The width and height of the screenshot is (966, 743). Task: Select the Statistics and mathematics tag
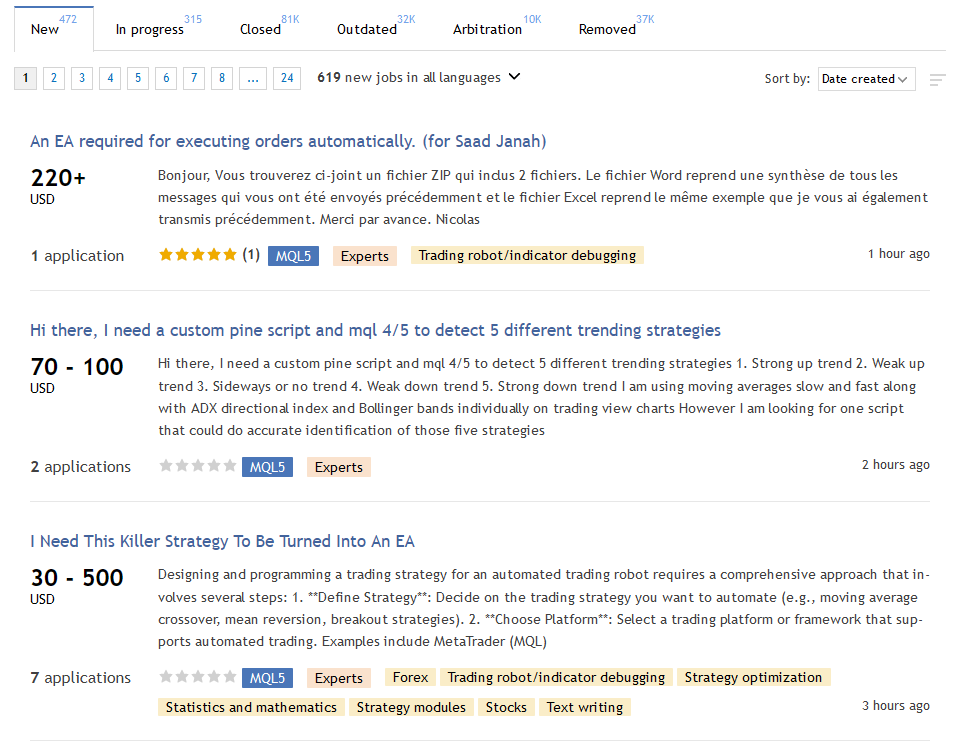point(251,707)
